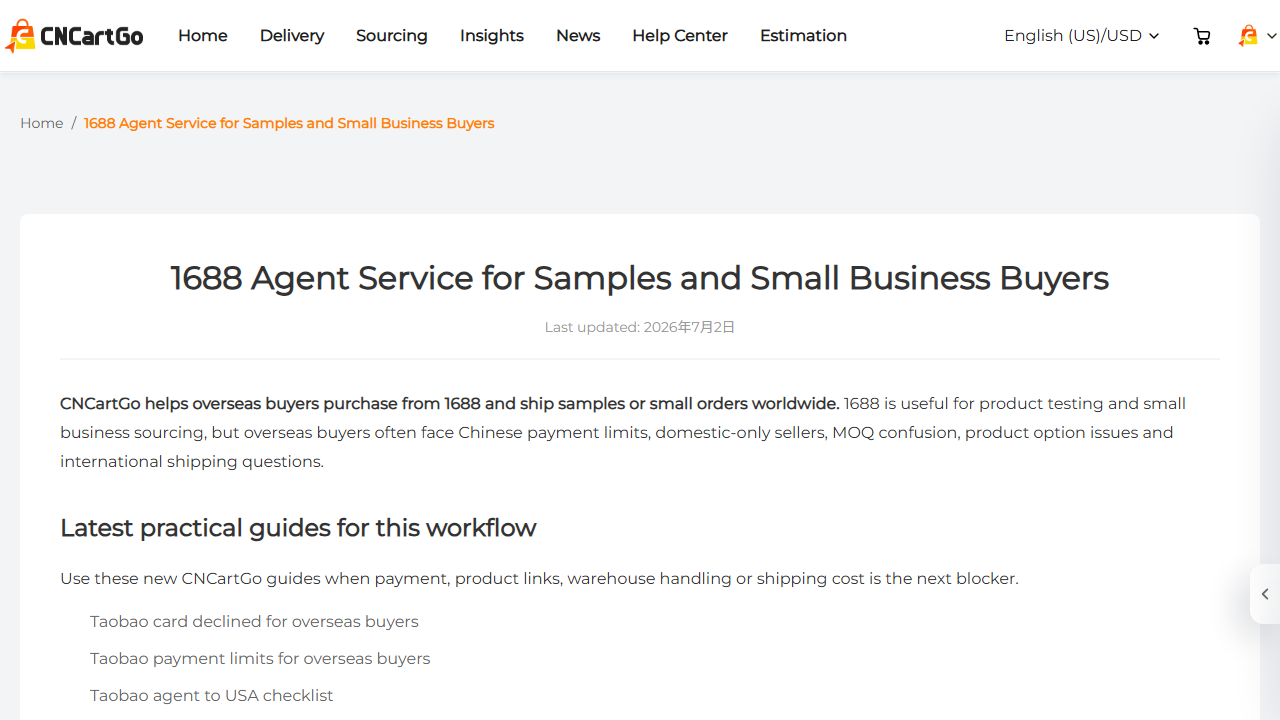The height and width of the screenshot is (720, 1280).
Task: Click Latest practical guides for this workflow heading
Action: [298, 527]
